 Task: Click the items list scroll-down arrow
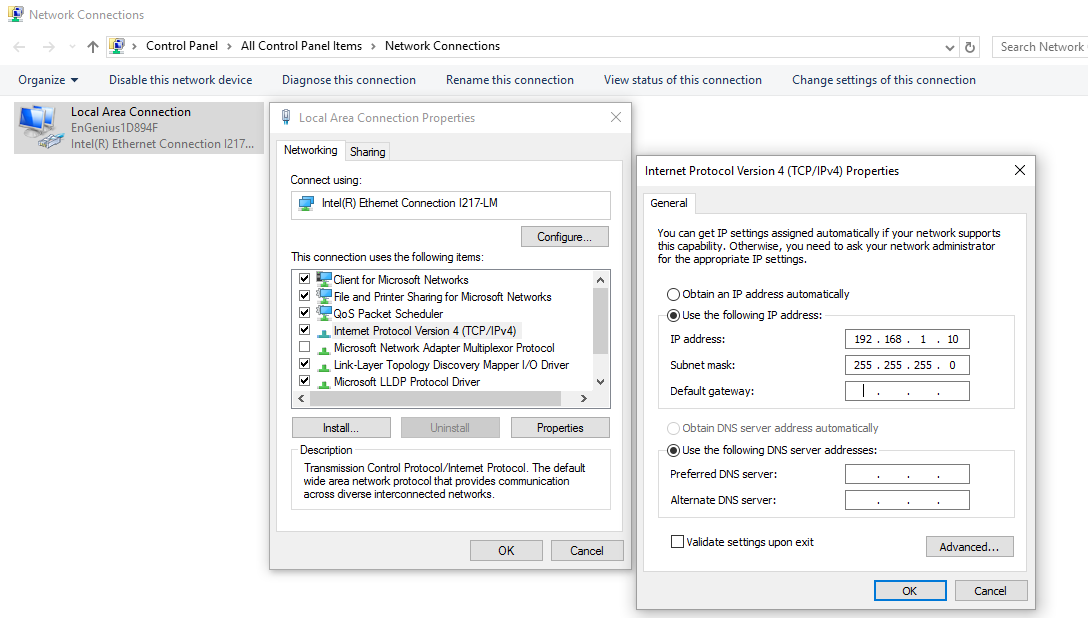600,381
